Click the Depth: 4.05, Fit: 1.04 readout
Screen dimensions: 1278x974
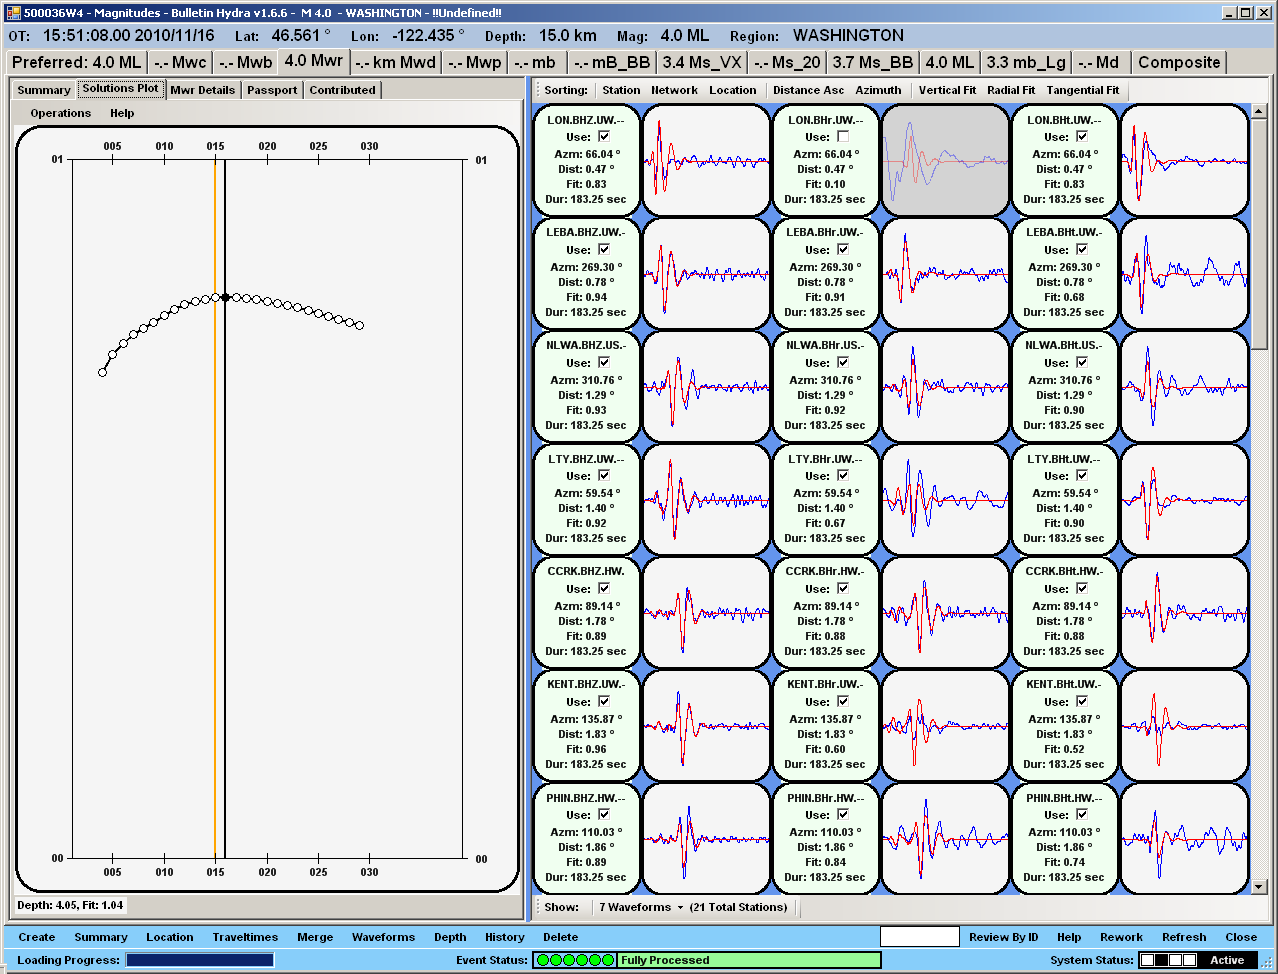pyautogui.click(x=70, y=905)
